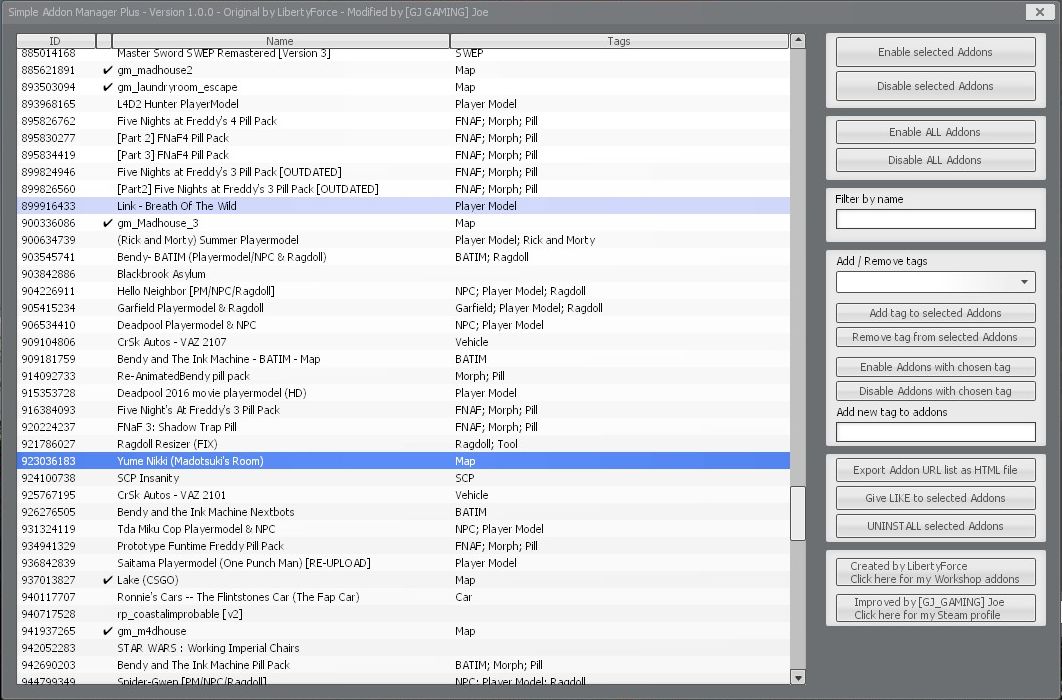Select Bendy and The Ink Machine Pill Pack

coord(403,665)
